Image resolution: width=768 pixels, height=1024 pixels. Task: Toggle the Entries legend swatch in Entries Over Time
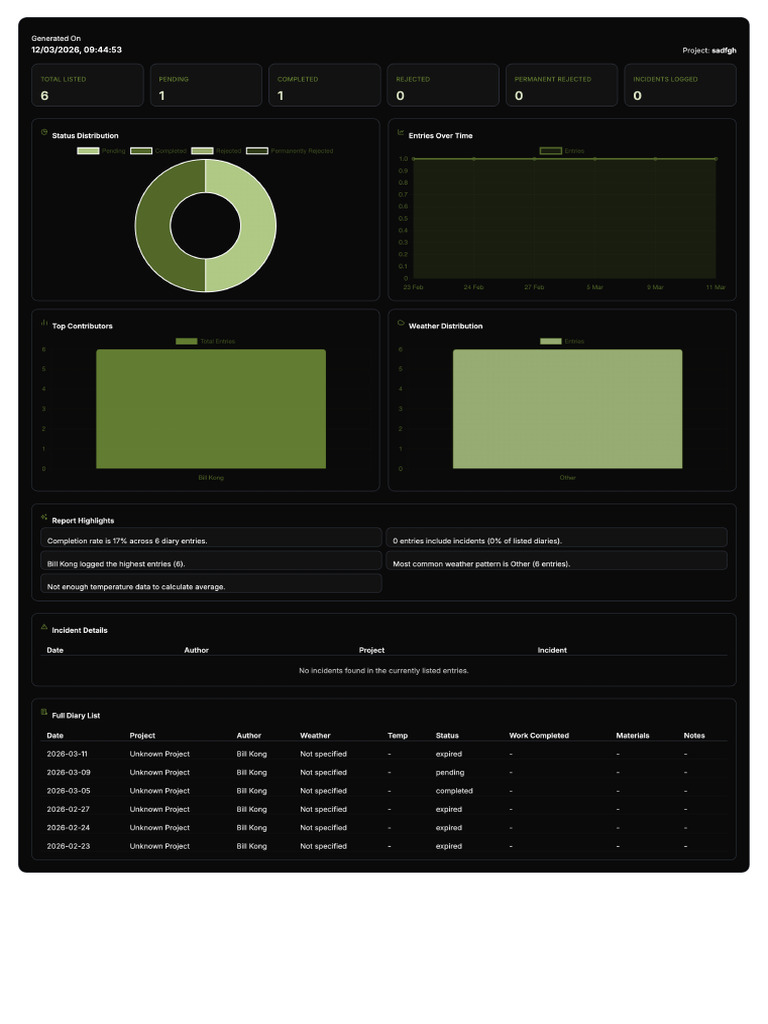(x=551, y=151)
